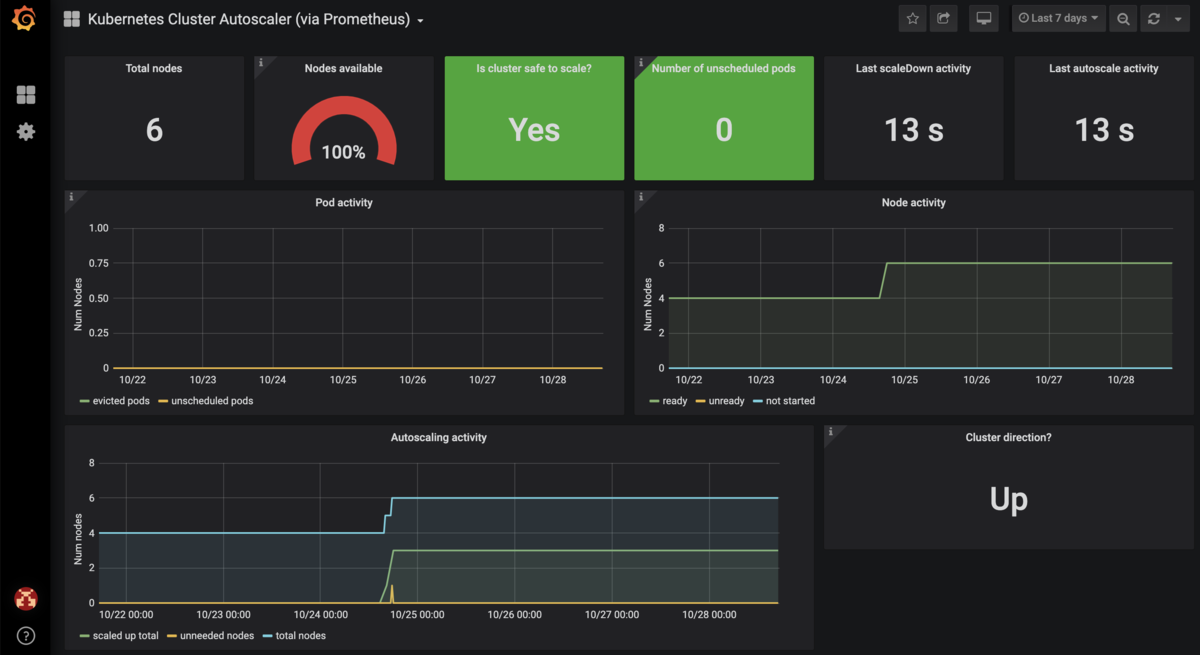
Task: Show info for unscheduled pods panel
Action: 641,62
